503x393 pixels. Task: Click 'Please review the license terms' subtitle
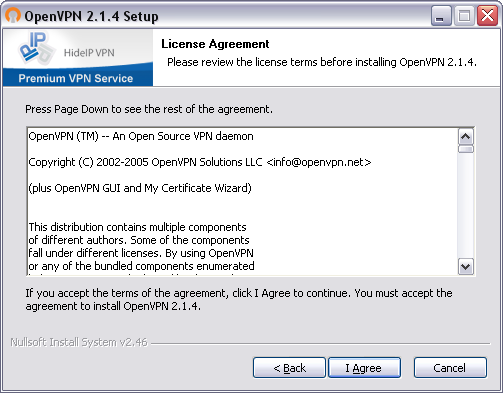click(322, 62)
